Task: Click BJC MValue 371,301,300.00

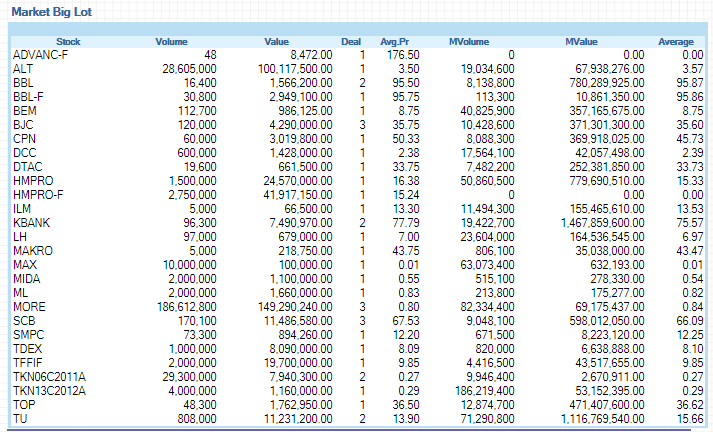Action: click(x=607, y=125)
